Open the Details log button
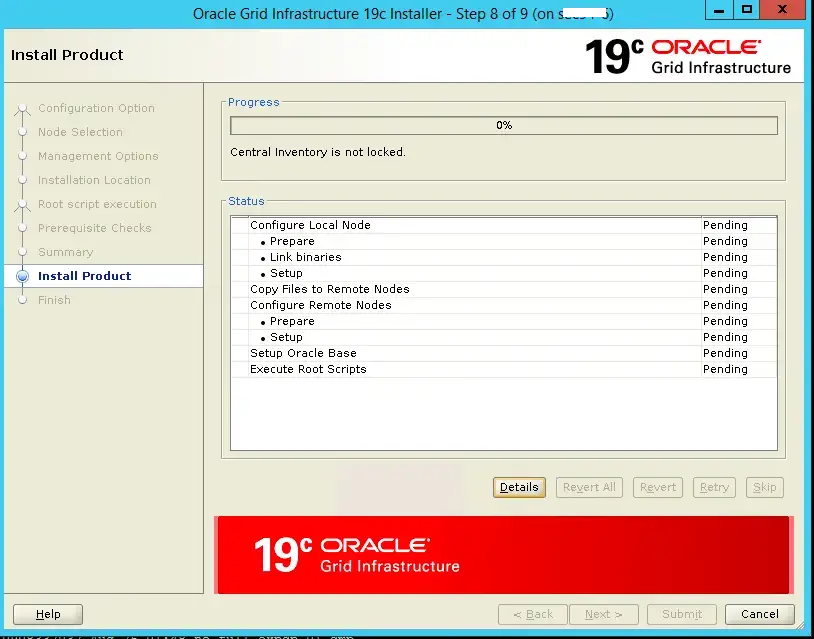This screenshot has width=814, height=639. tap(519, 487)
